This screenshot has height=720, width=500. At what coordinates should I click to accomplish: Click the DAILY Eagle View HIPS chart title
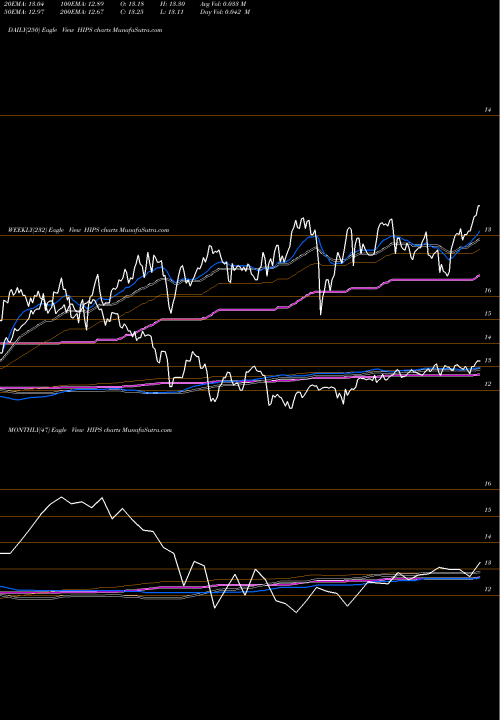[x=85, y=30]
